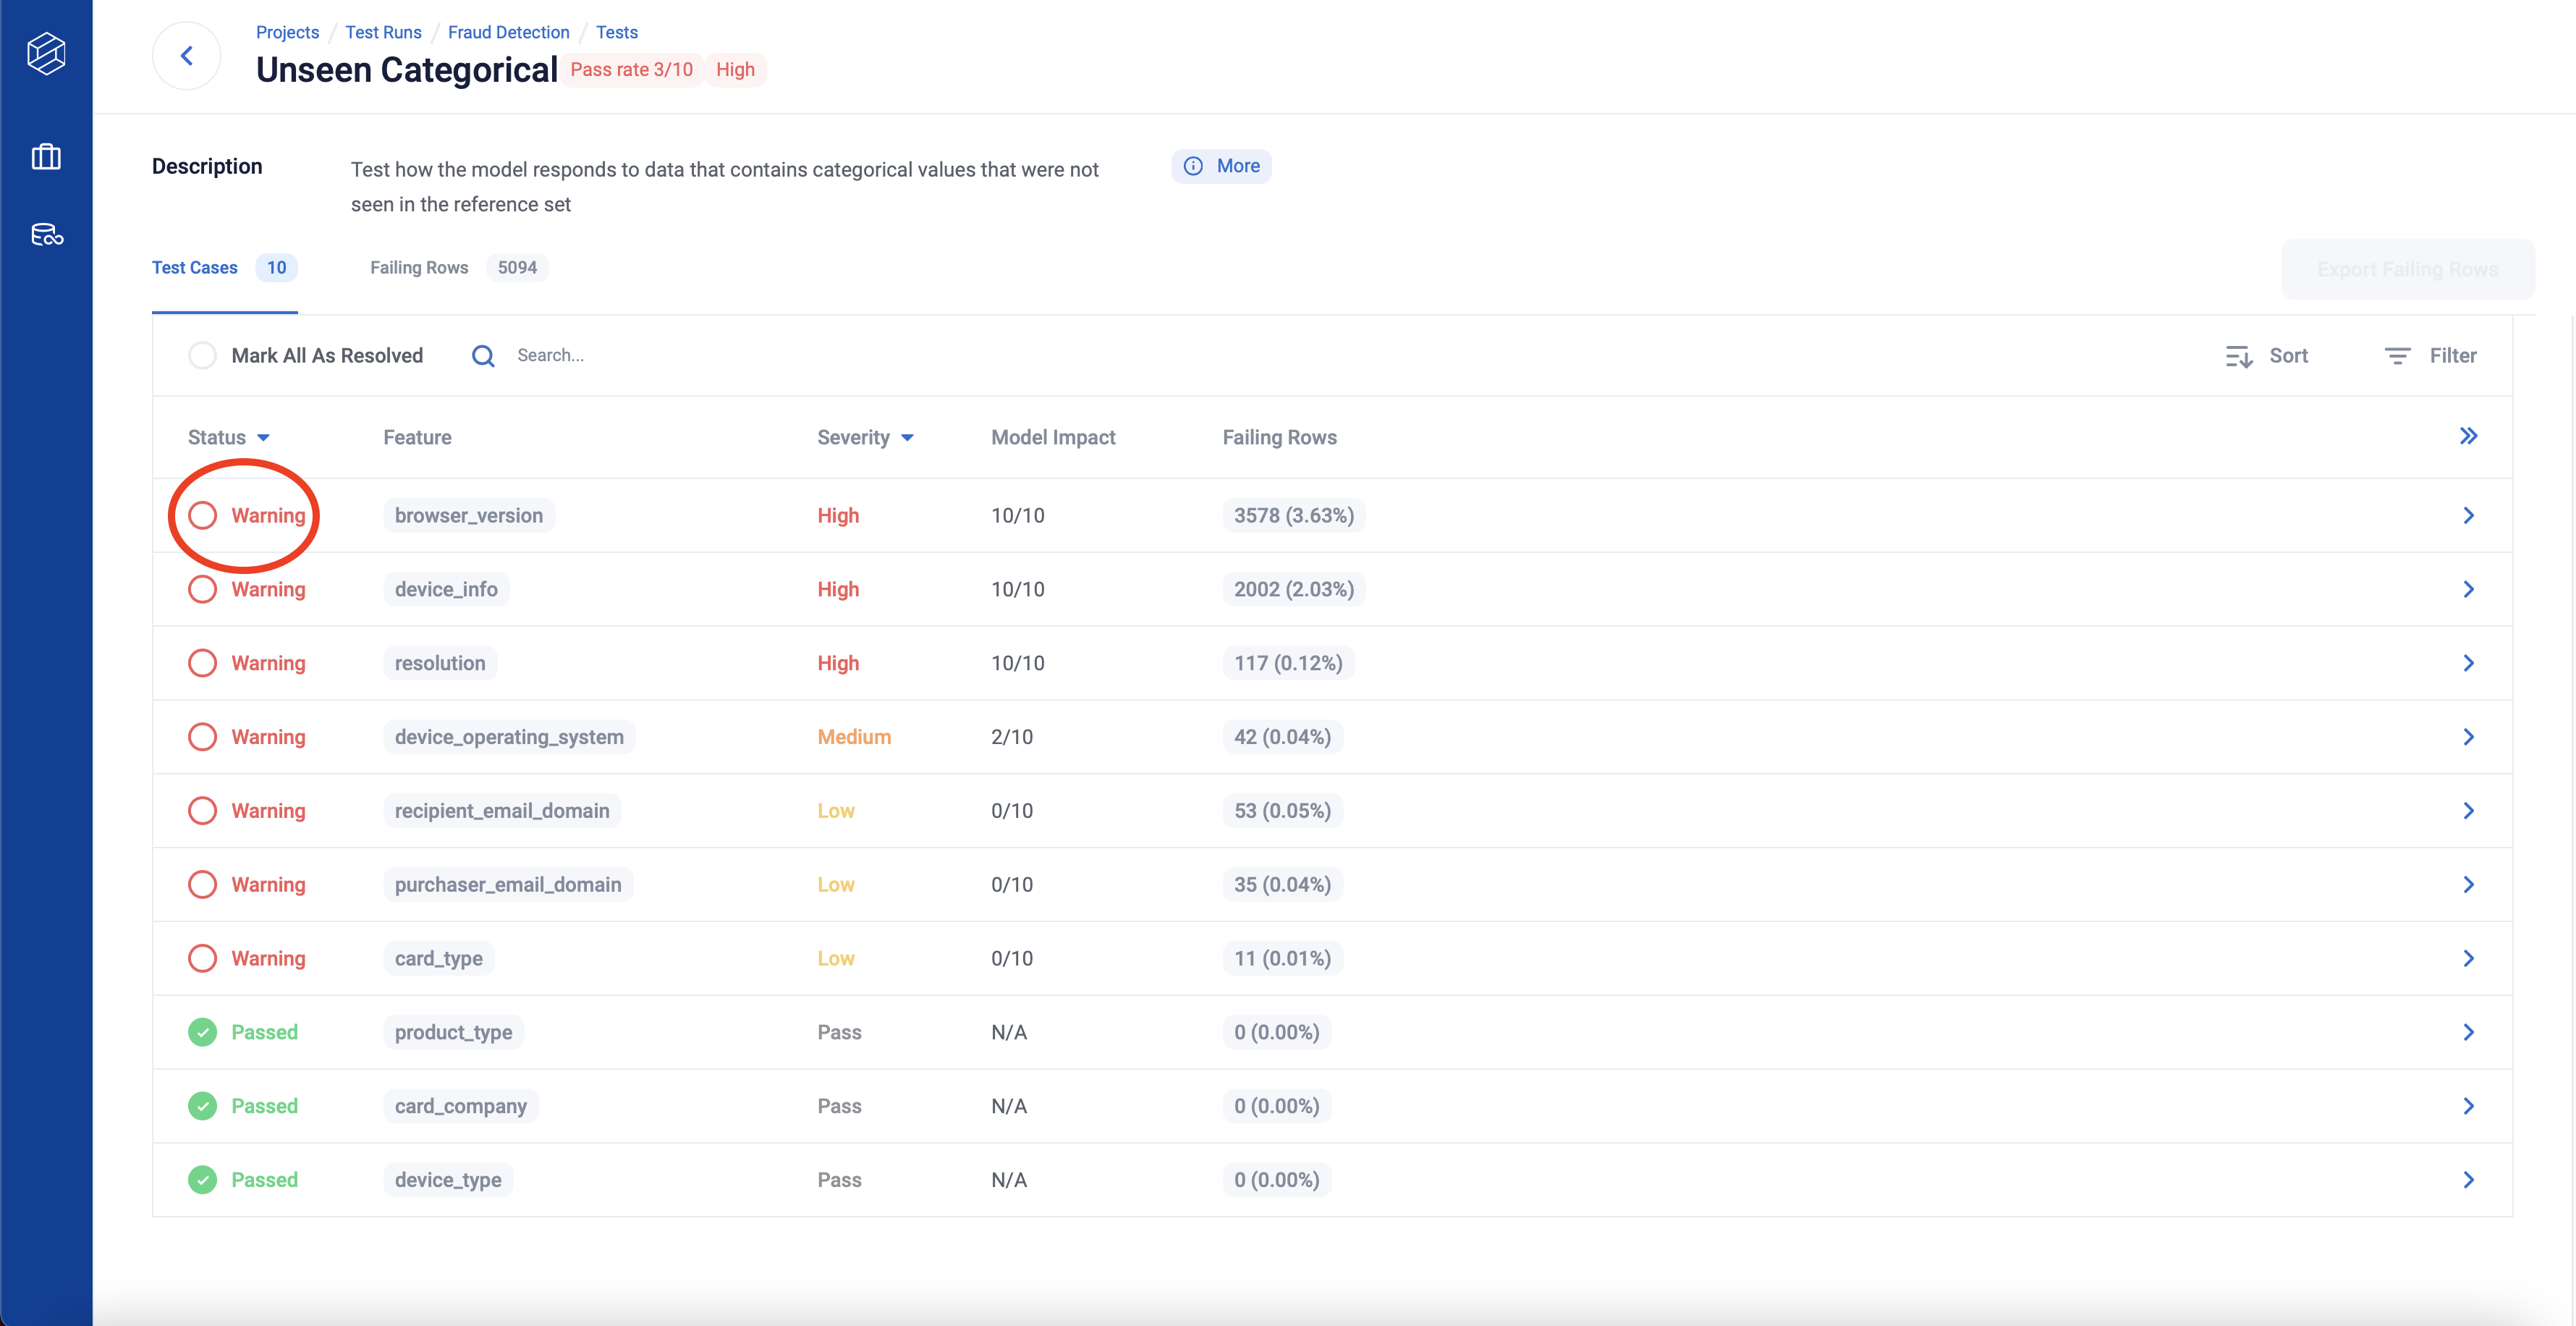The height and width of the screenshot is (1326, 2576).
Task: Toggle resolved circle for browser_version row
Action: [x=202, y=516]
